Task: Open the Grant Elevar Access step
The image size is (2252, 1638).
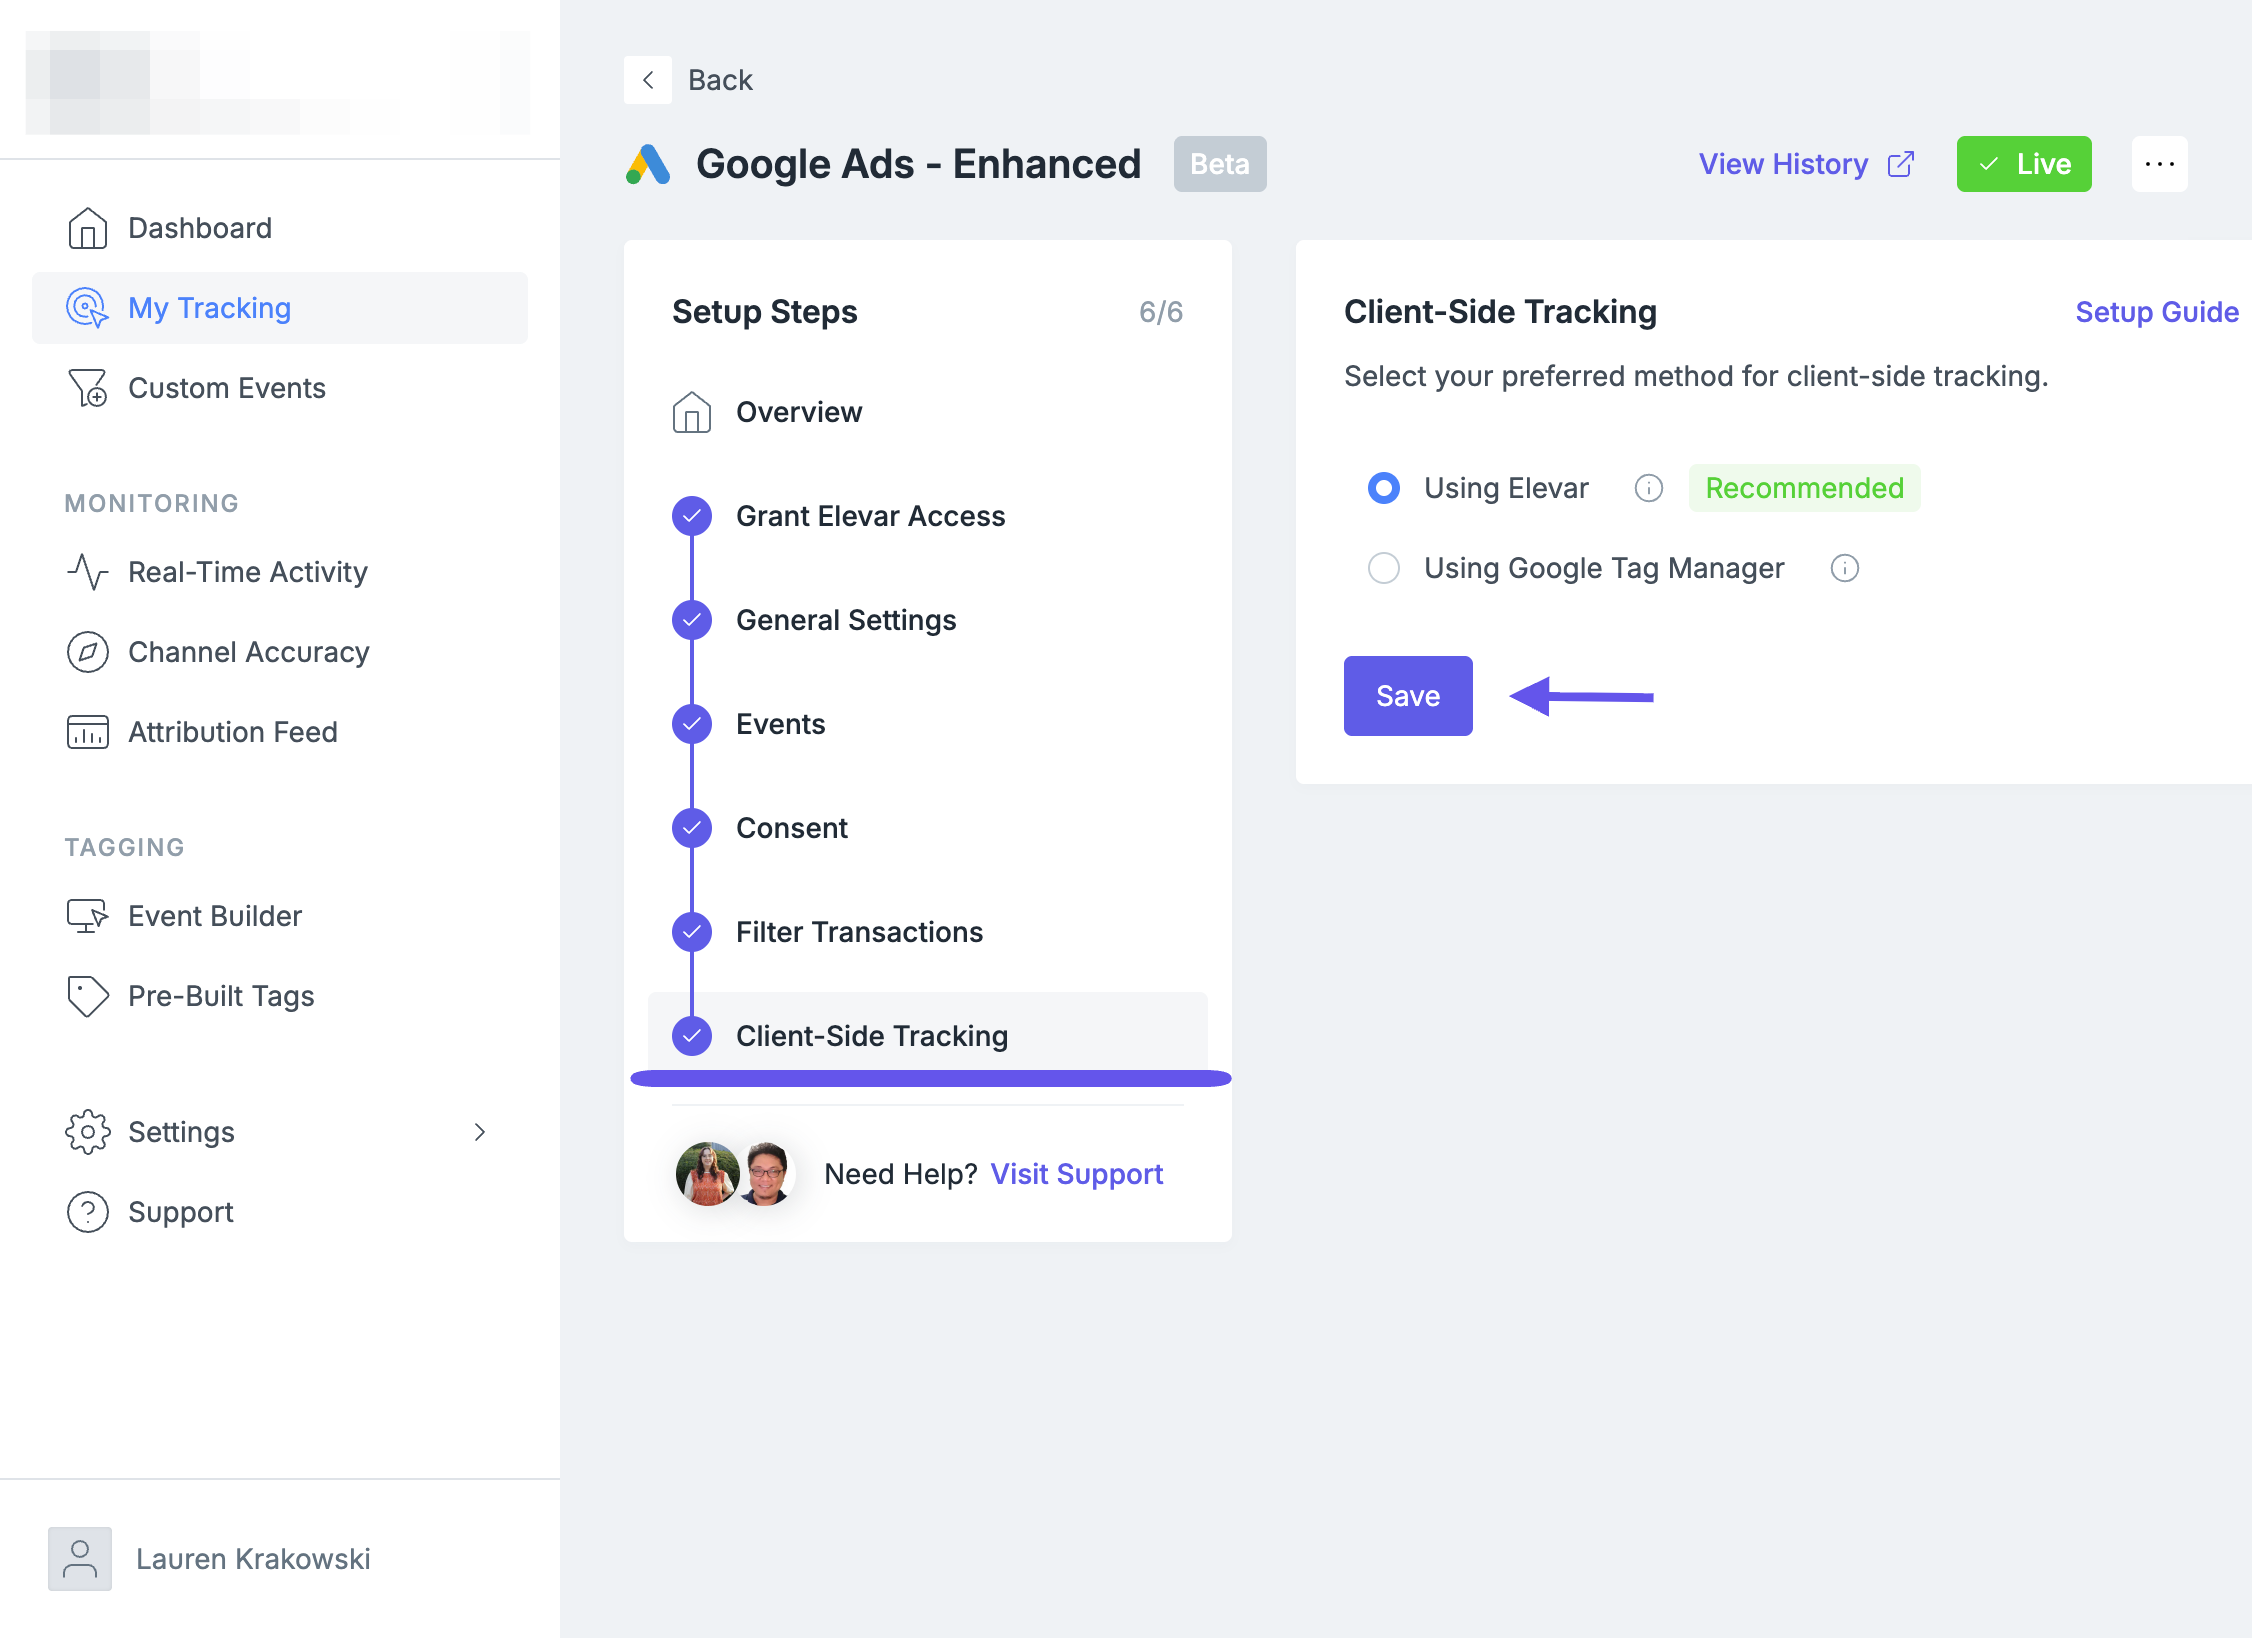Action: [928, 516]
